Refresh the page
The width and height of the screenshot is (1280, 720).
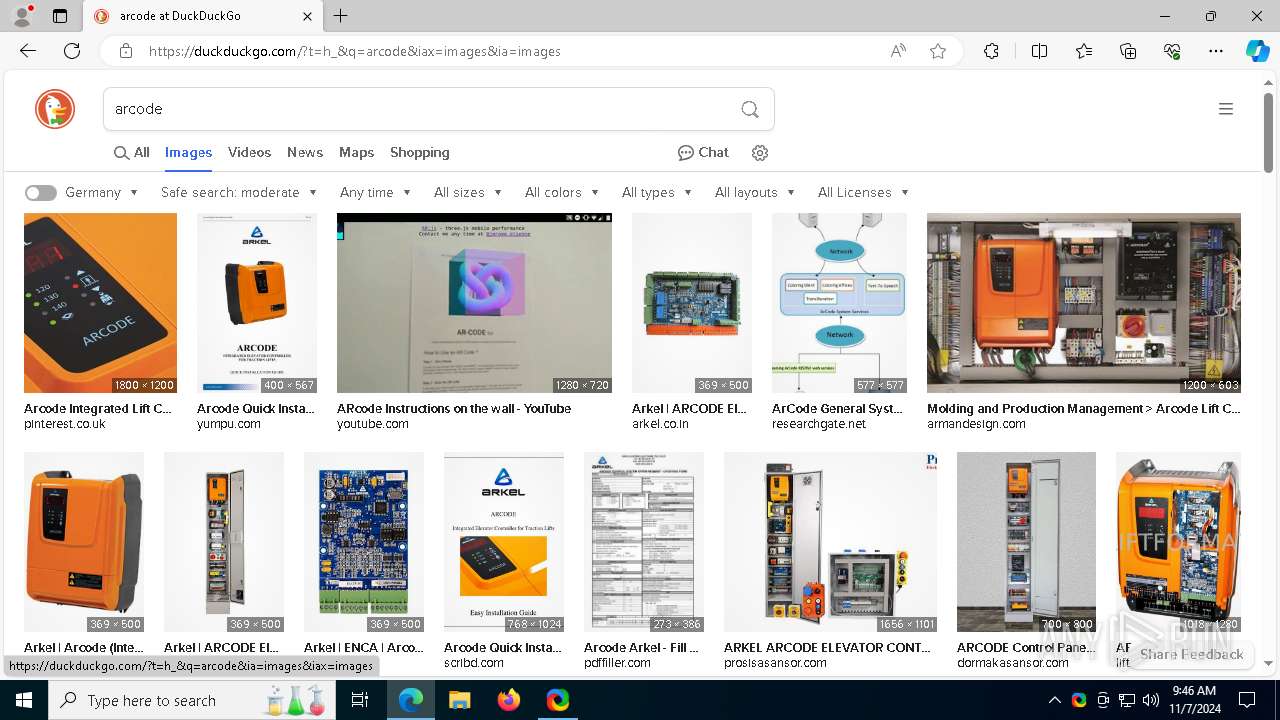click(72, 51)
